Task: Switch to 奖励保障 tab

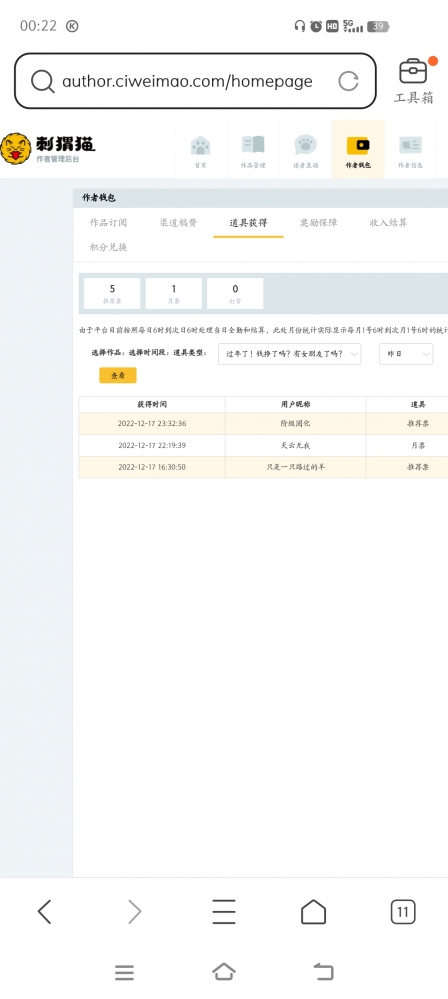Action: coord(319,223)
